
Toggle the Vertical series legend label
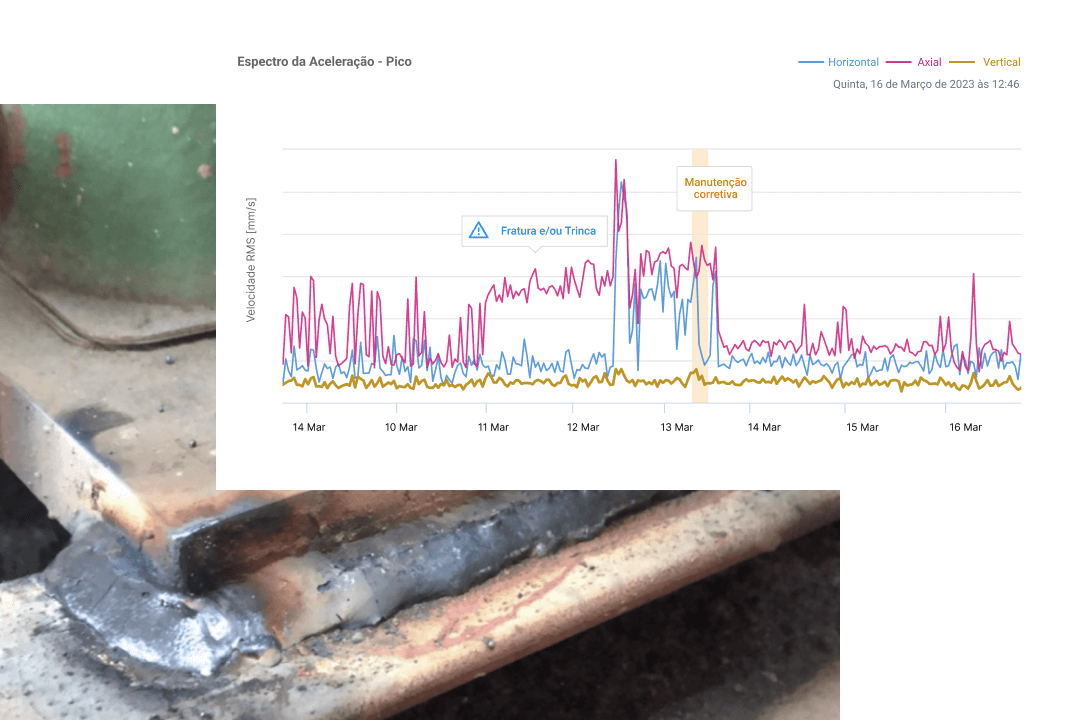point(1001,62)
